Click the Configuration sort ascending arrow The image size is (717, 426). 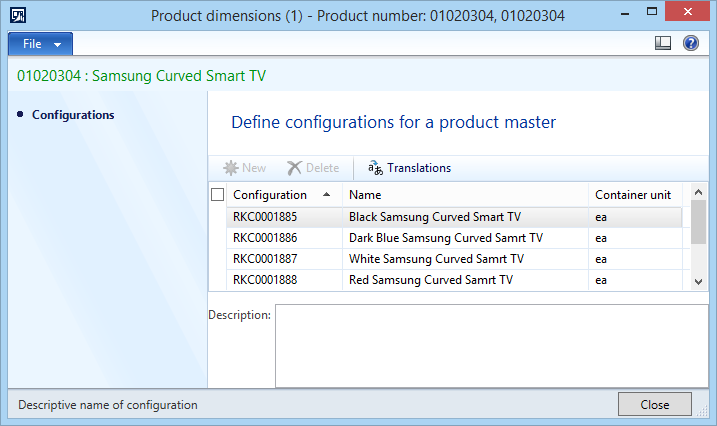click(x=326, y=195)
